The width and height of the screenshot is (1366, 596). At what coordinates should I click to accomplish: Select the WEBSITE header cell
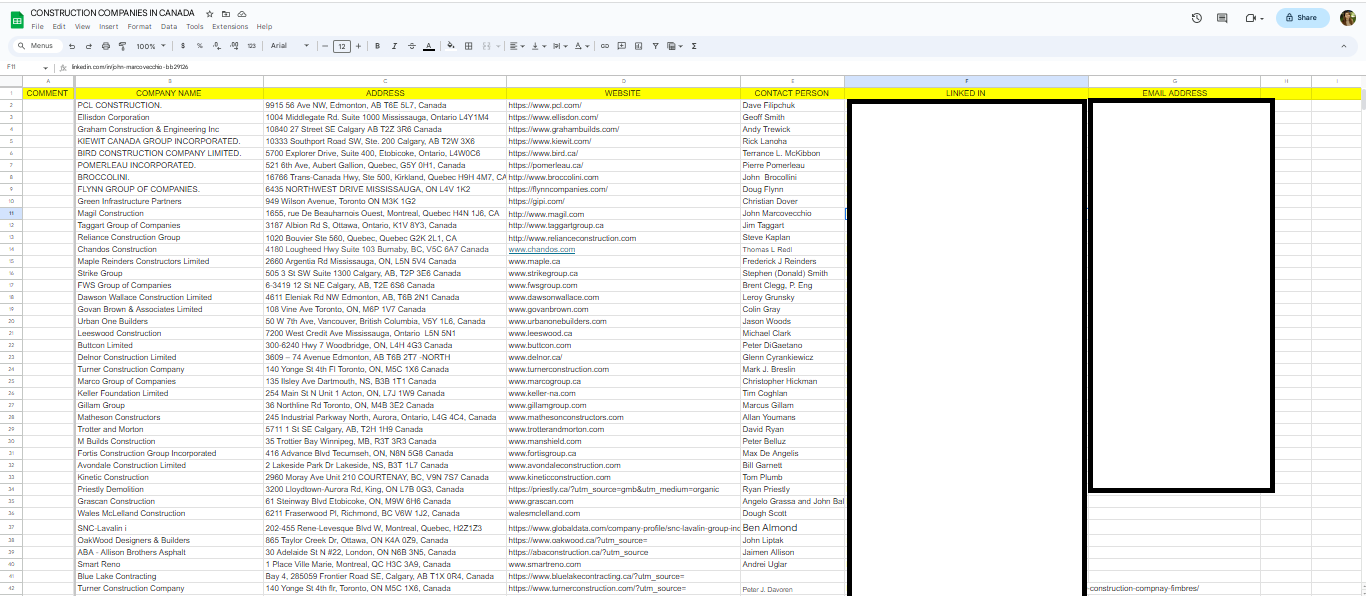pos(623,93)
